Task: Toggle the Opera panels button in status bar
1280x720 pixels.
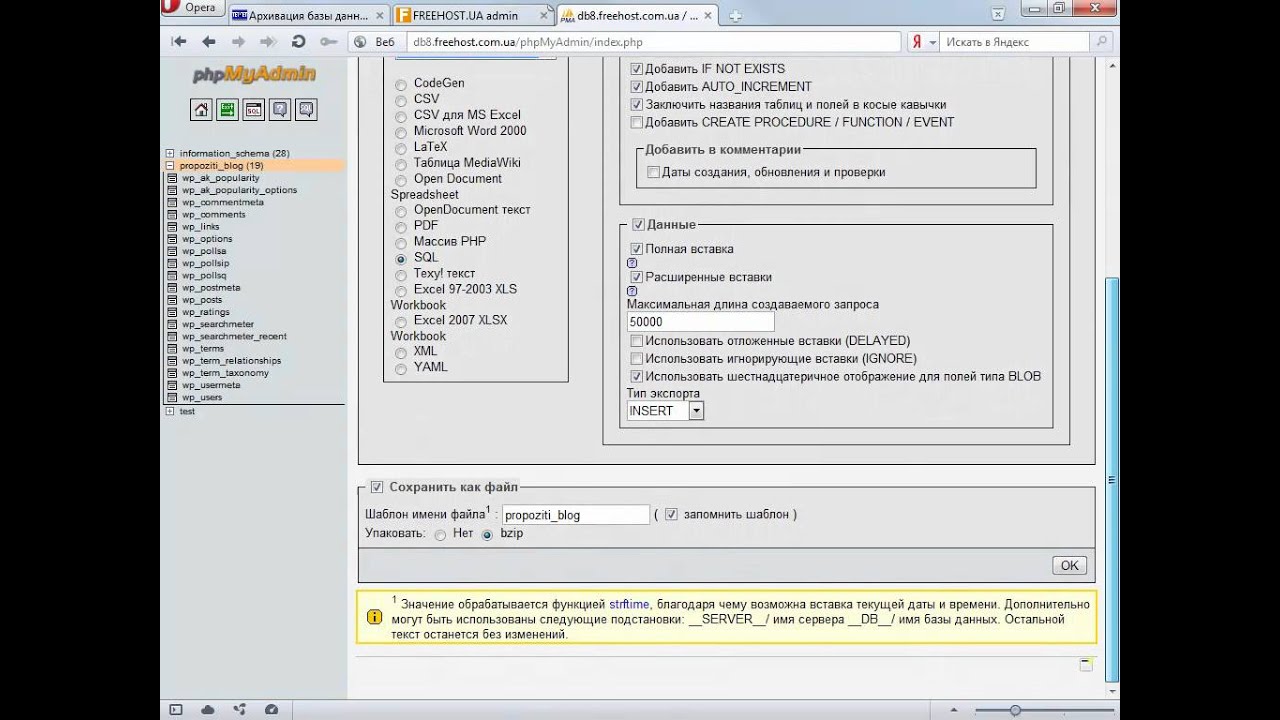Action: tap(176, 709)
